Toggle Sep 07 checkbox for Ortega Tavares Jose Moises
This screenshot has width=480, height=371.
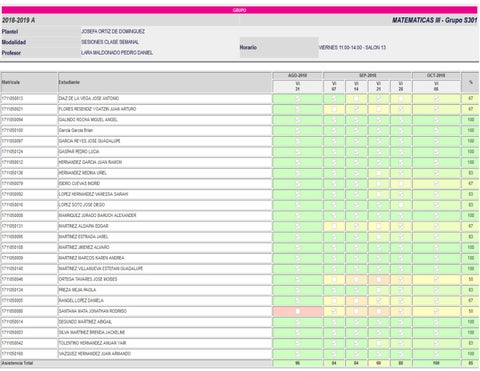(334, 279)
